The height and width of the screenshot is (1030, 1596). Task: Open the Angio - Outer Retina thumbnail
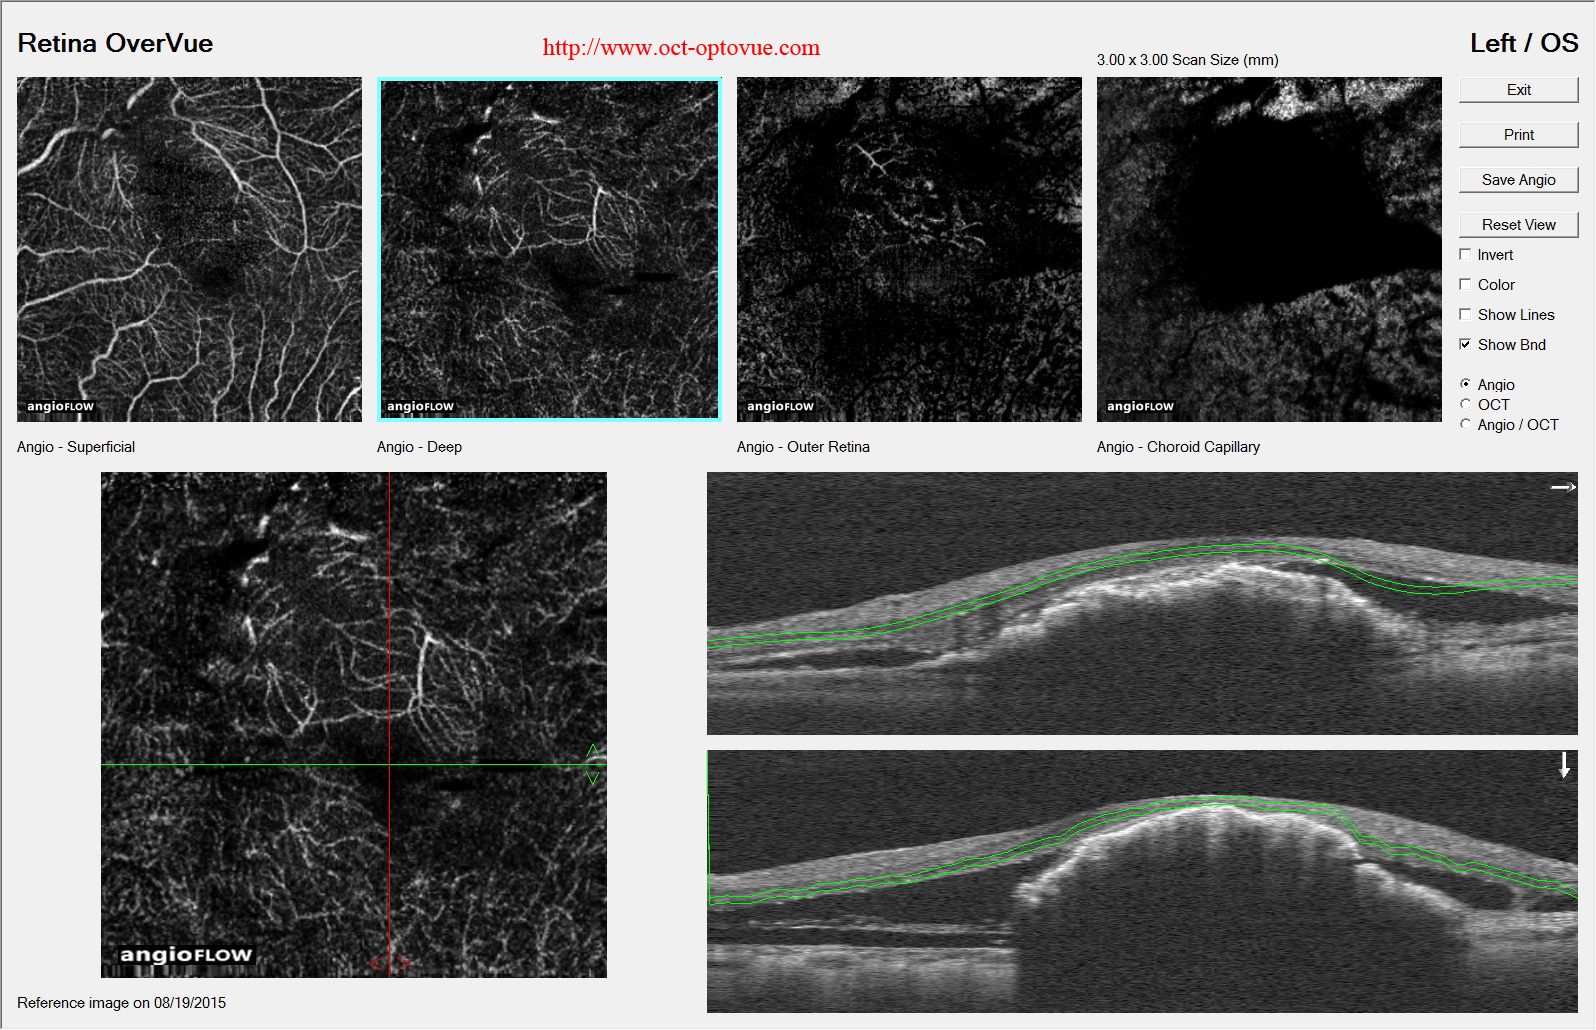(x=909, y=249)
